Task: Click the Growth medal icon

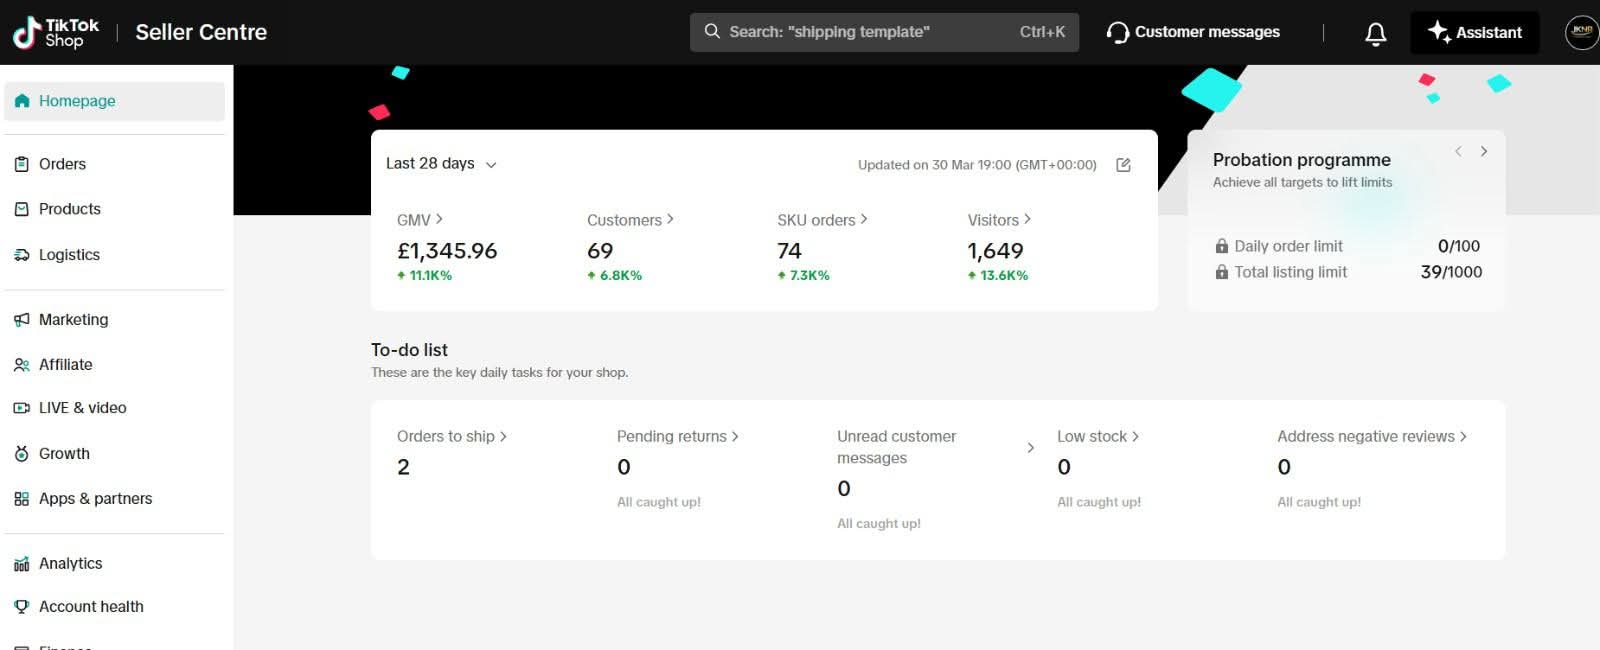Action: (22, 454)
